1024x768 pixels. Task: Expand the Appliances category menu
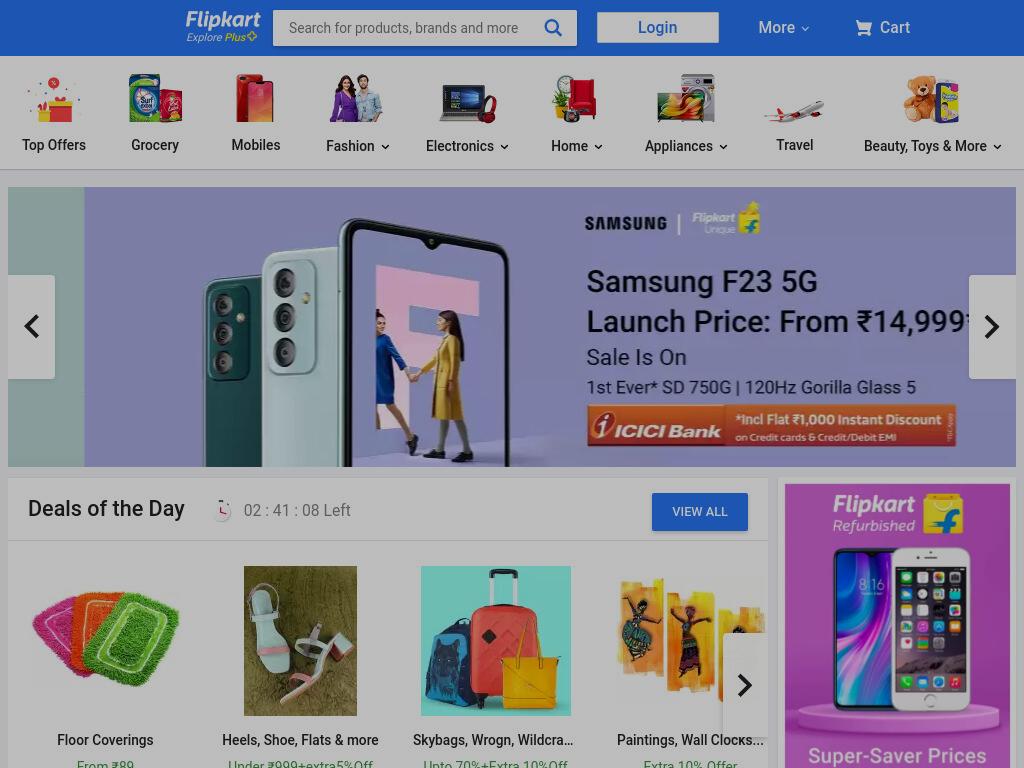686,146
